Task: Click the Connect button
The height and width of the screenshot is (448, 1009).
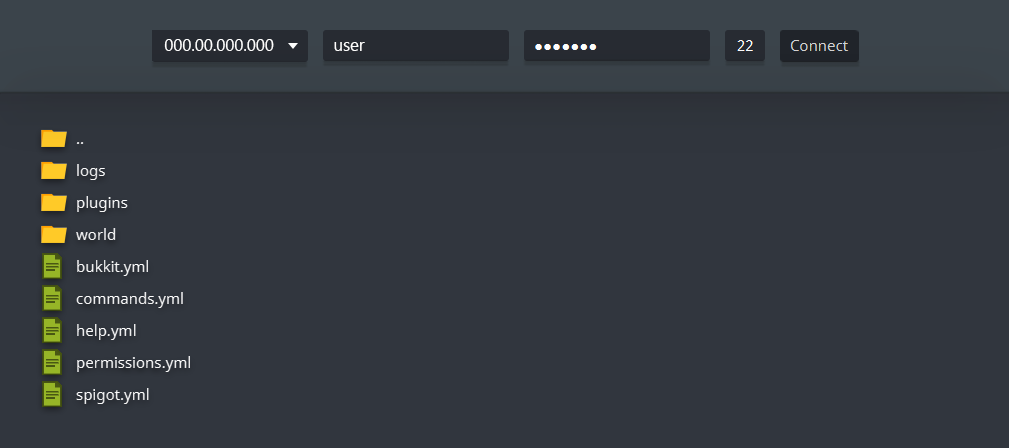Action: coord(819,46)
